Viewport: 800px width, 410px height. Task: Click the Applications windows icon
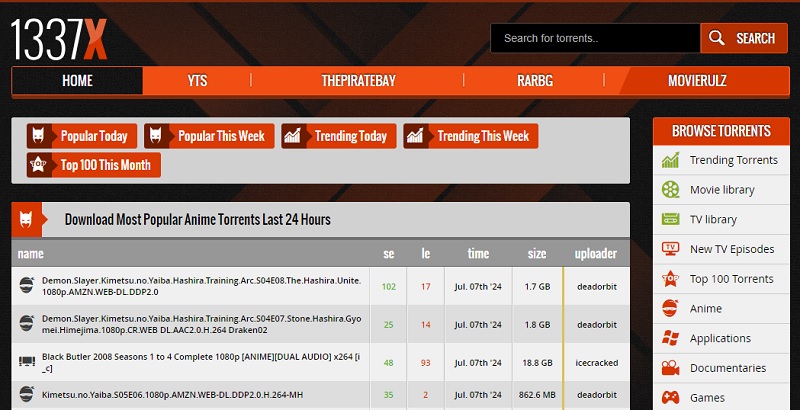coord(670,338)
